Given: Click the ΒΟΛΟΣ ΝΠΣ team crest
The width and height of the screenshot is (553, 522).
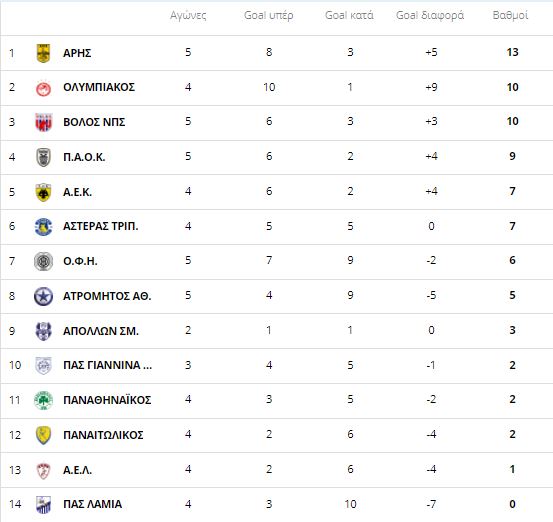Looking at the screenshot, I should [x=43, y=122].
